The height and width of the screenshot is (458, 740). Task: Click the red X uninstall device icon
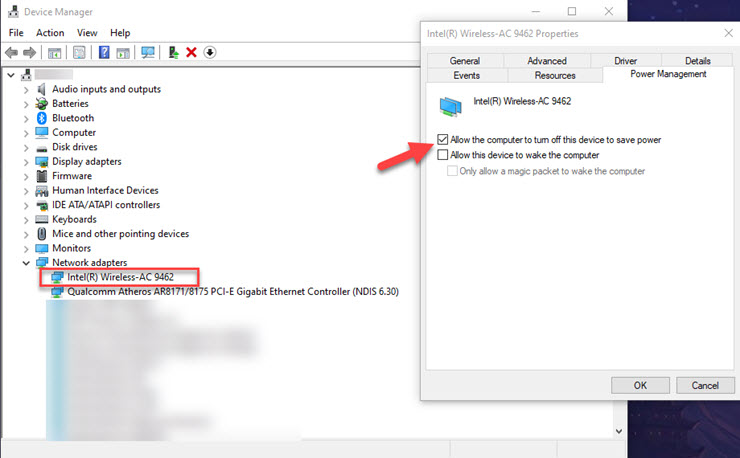(x=191, y=53)
